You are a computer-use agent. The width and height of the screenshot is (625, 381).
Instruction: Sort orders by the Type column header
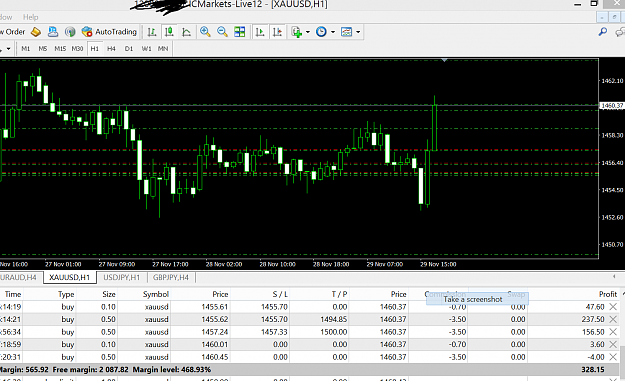(66, 294)
